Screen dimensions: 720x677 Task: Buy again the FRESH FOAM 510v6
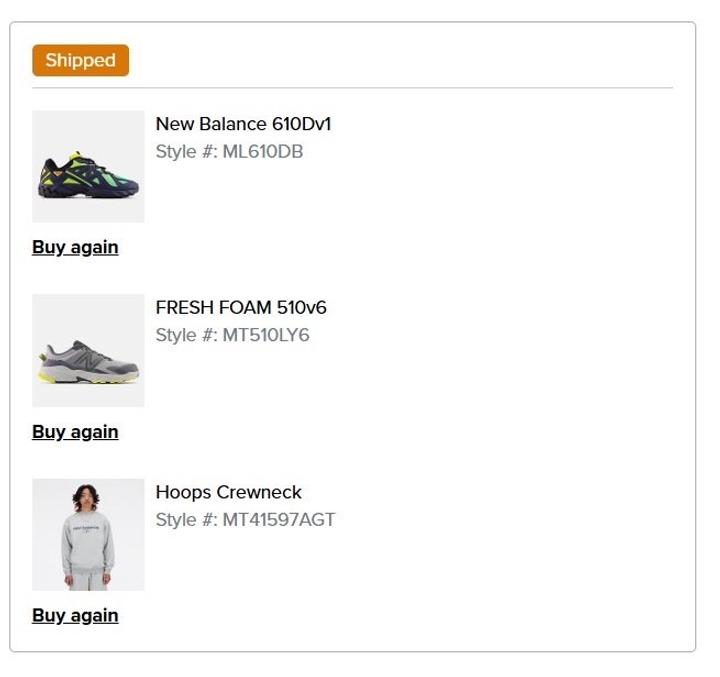pyautogui.click(x=75, y=431)
